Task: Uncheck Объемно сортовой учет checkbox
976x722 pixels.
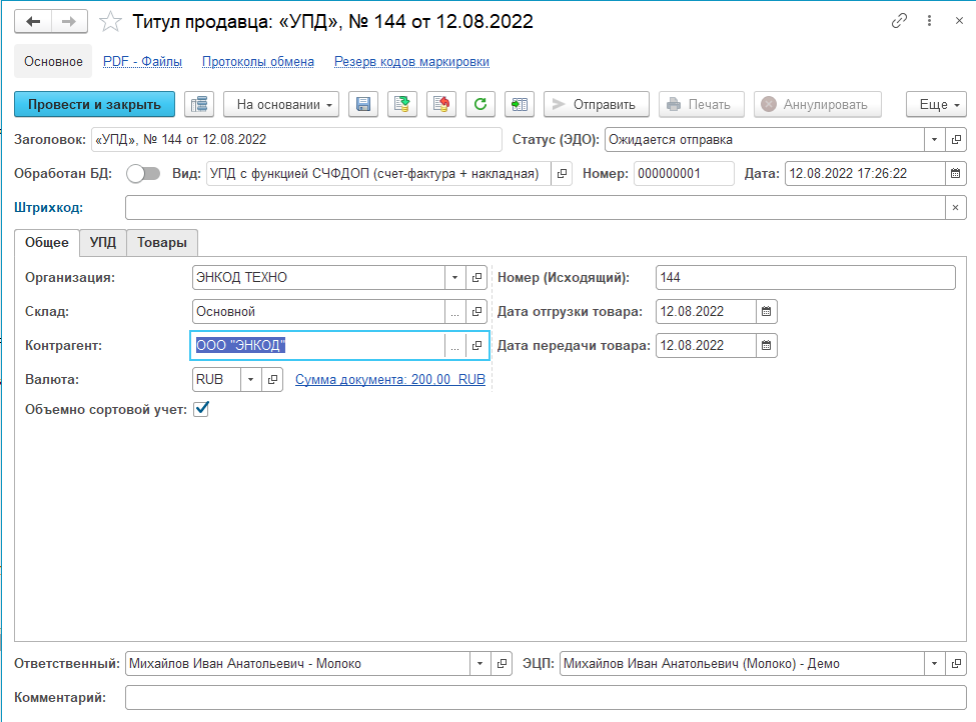Action: 201,409
